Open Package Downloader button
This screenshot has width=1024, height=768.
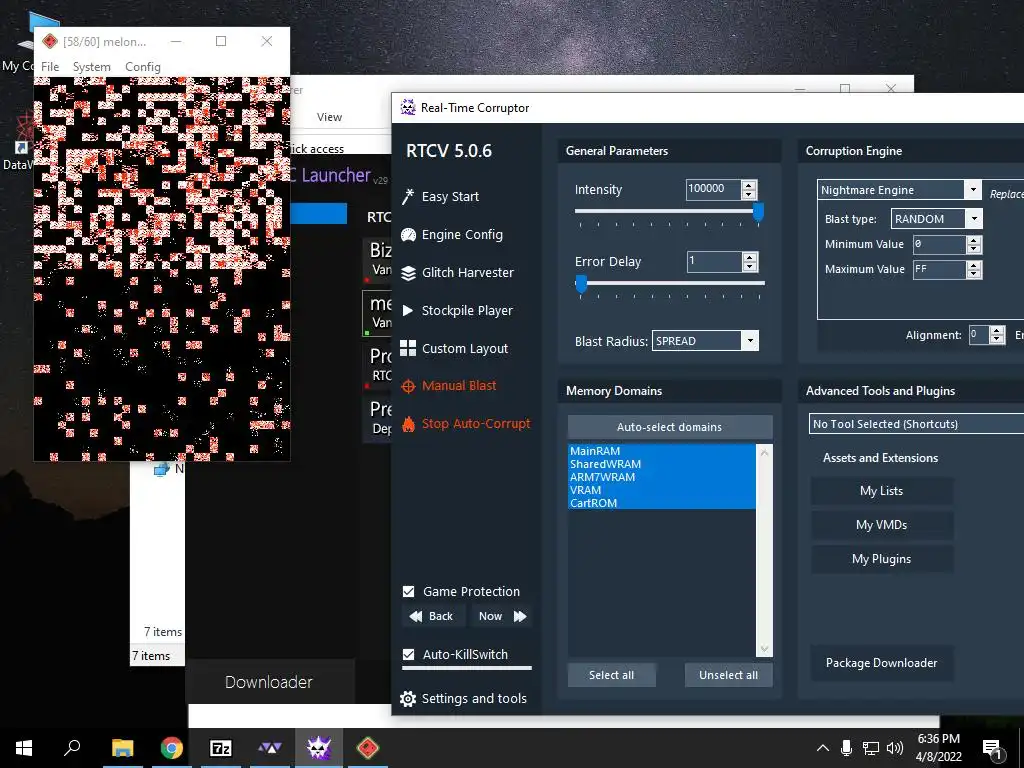pyautogui.click(x=882, y=663)
